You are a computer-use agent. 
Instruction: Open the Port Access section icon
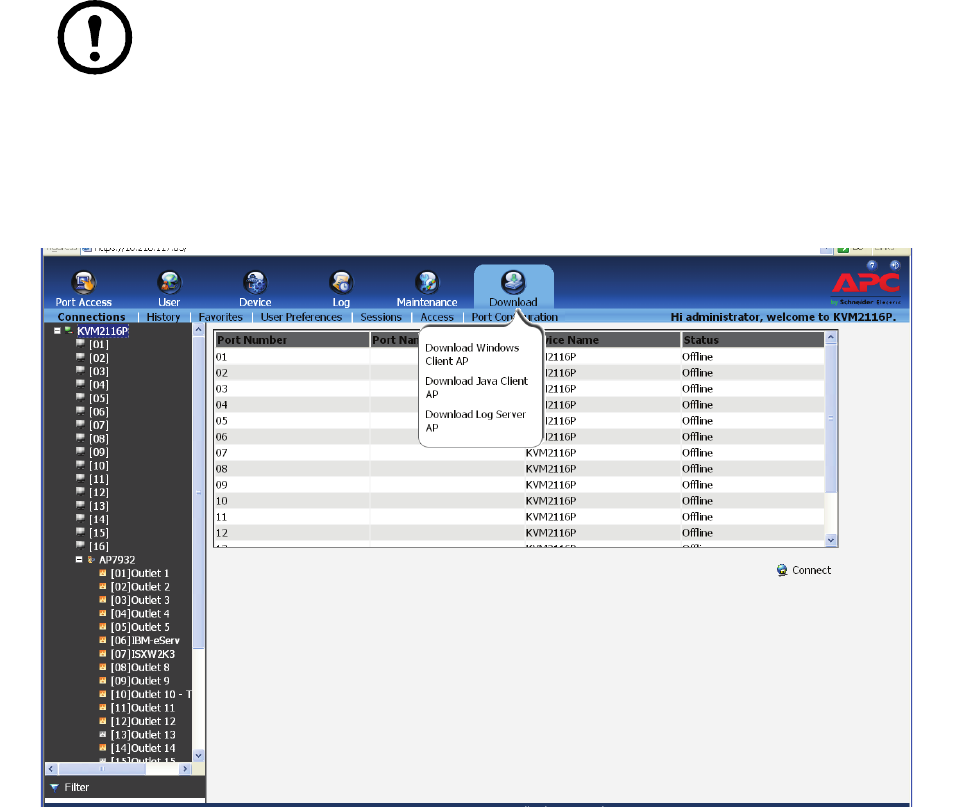(83, 283)
